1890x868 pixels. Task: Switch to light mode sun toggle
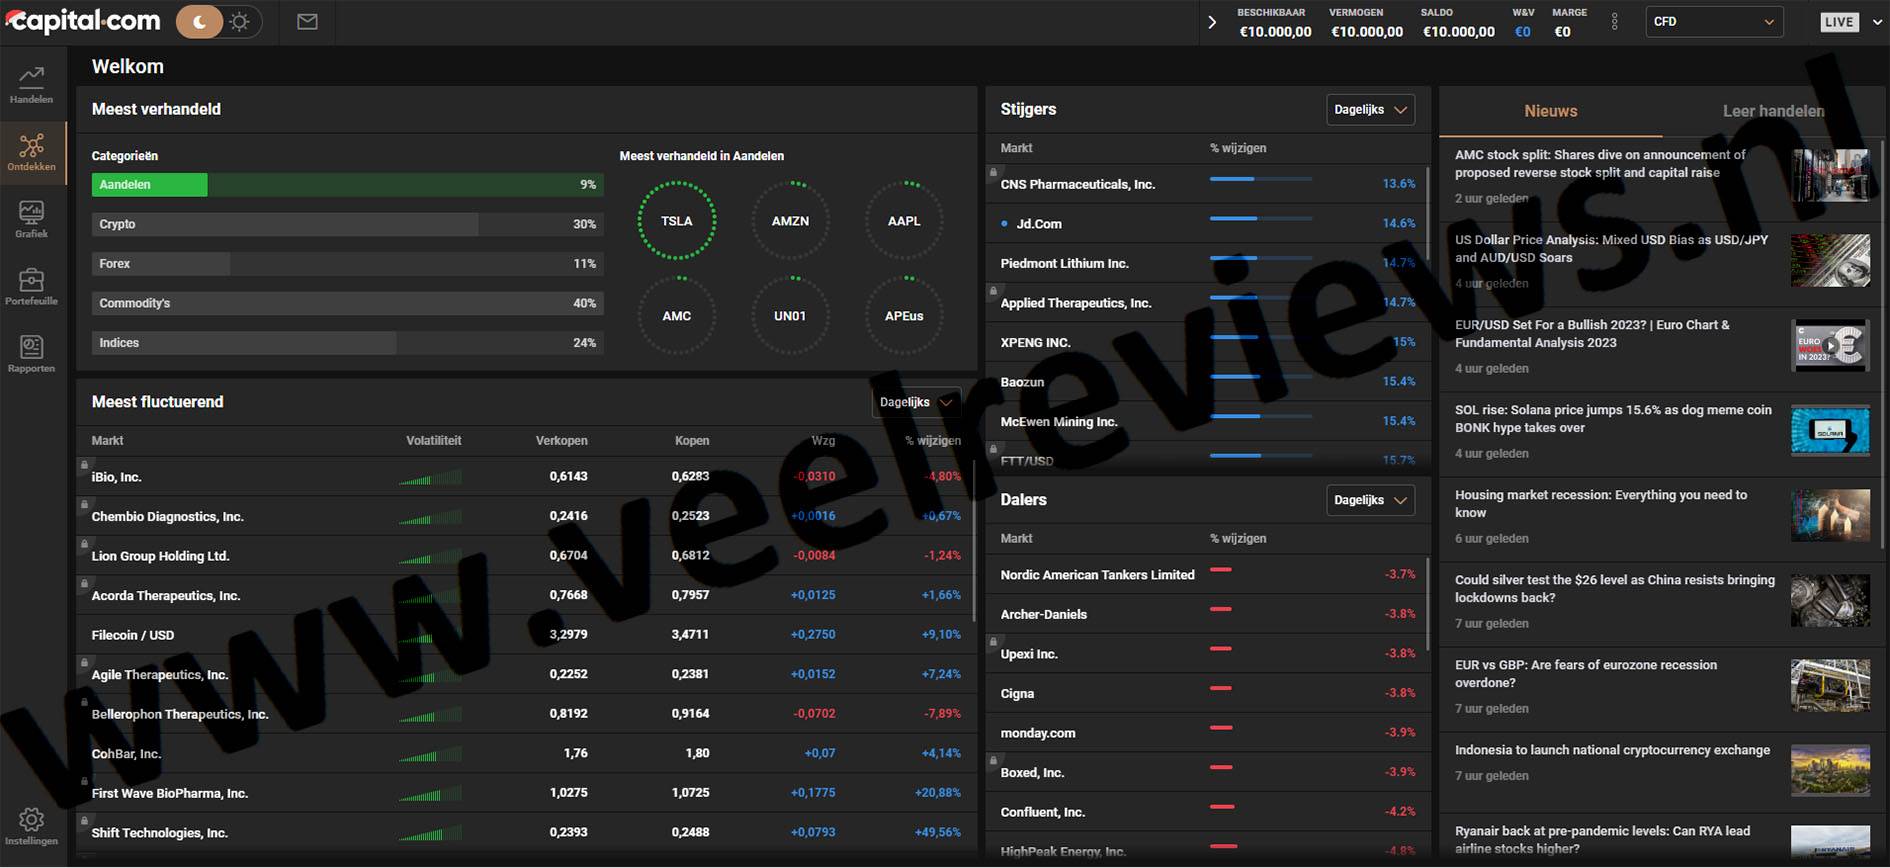[x=240, y=22]
